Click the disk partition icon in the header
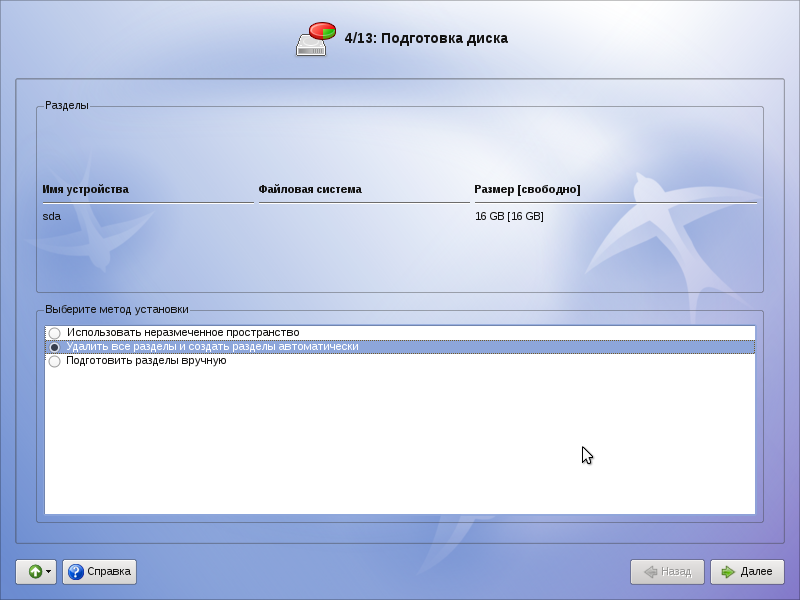Screen dimensions: 800x600 pyautogui.click(x=316, y=39)
